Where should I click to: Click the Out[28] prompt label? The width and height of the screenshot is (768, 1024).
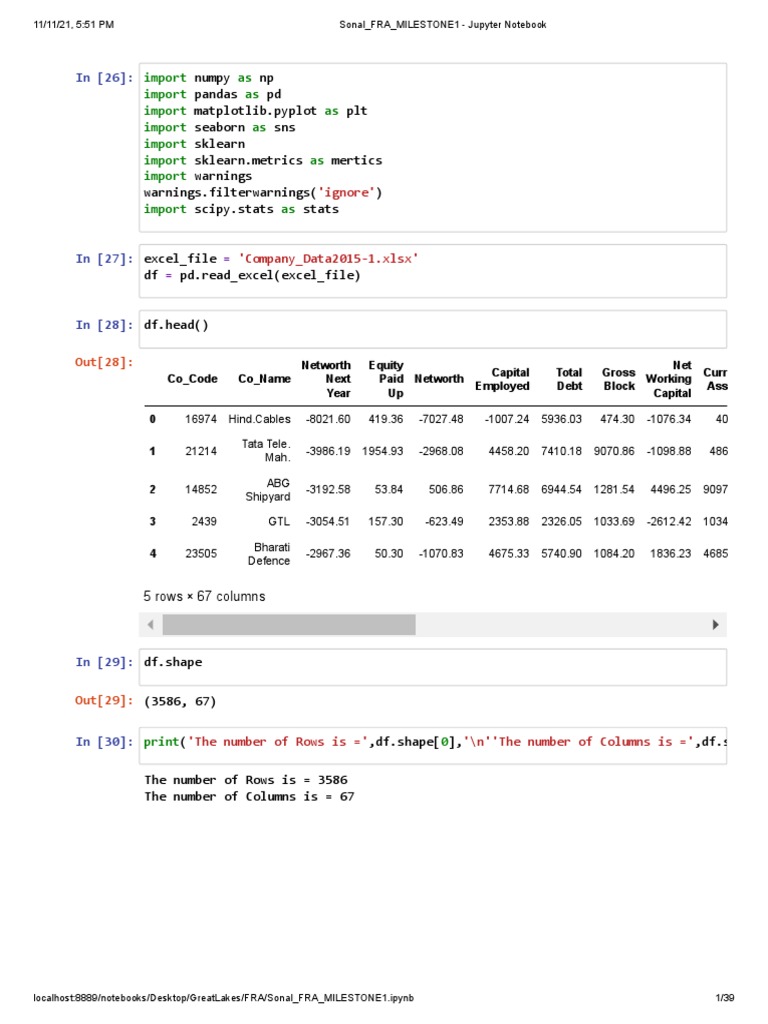point(104,362)
